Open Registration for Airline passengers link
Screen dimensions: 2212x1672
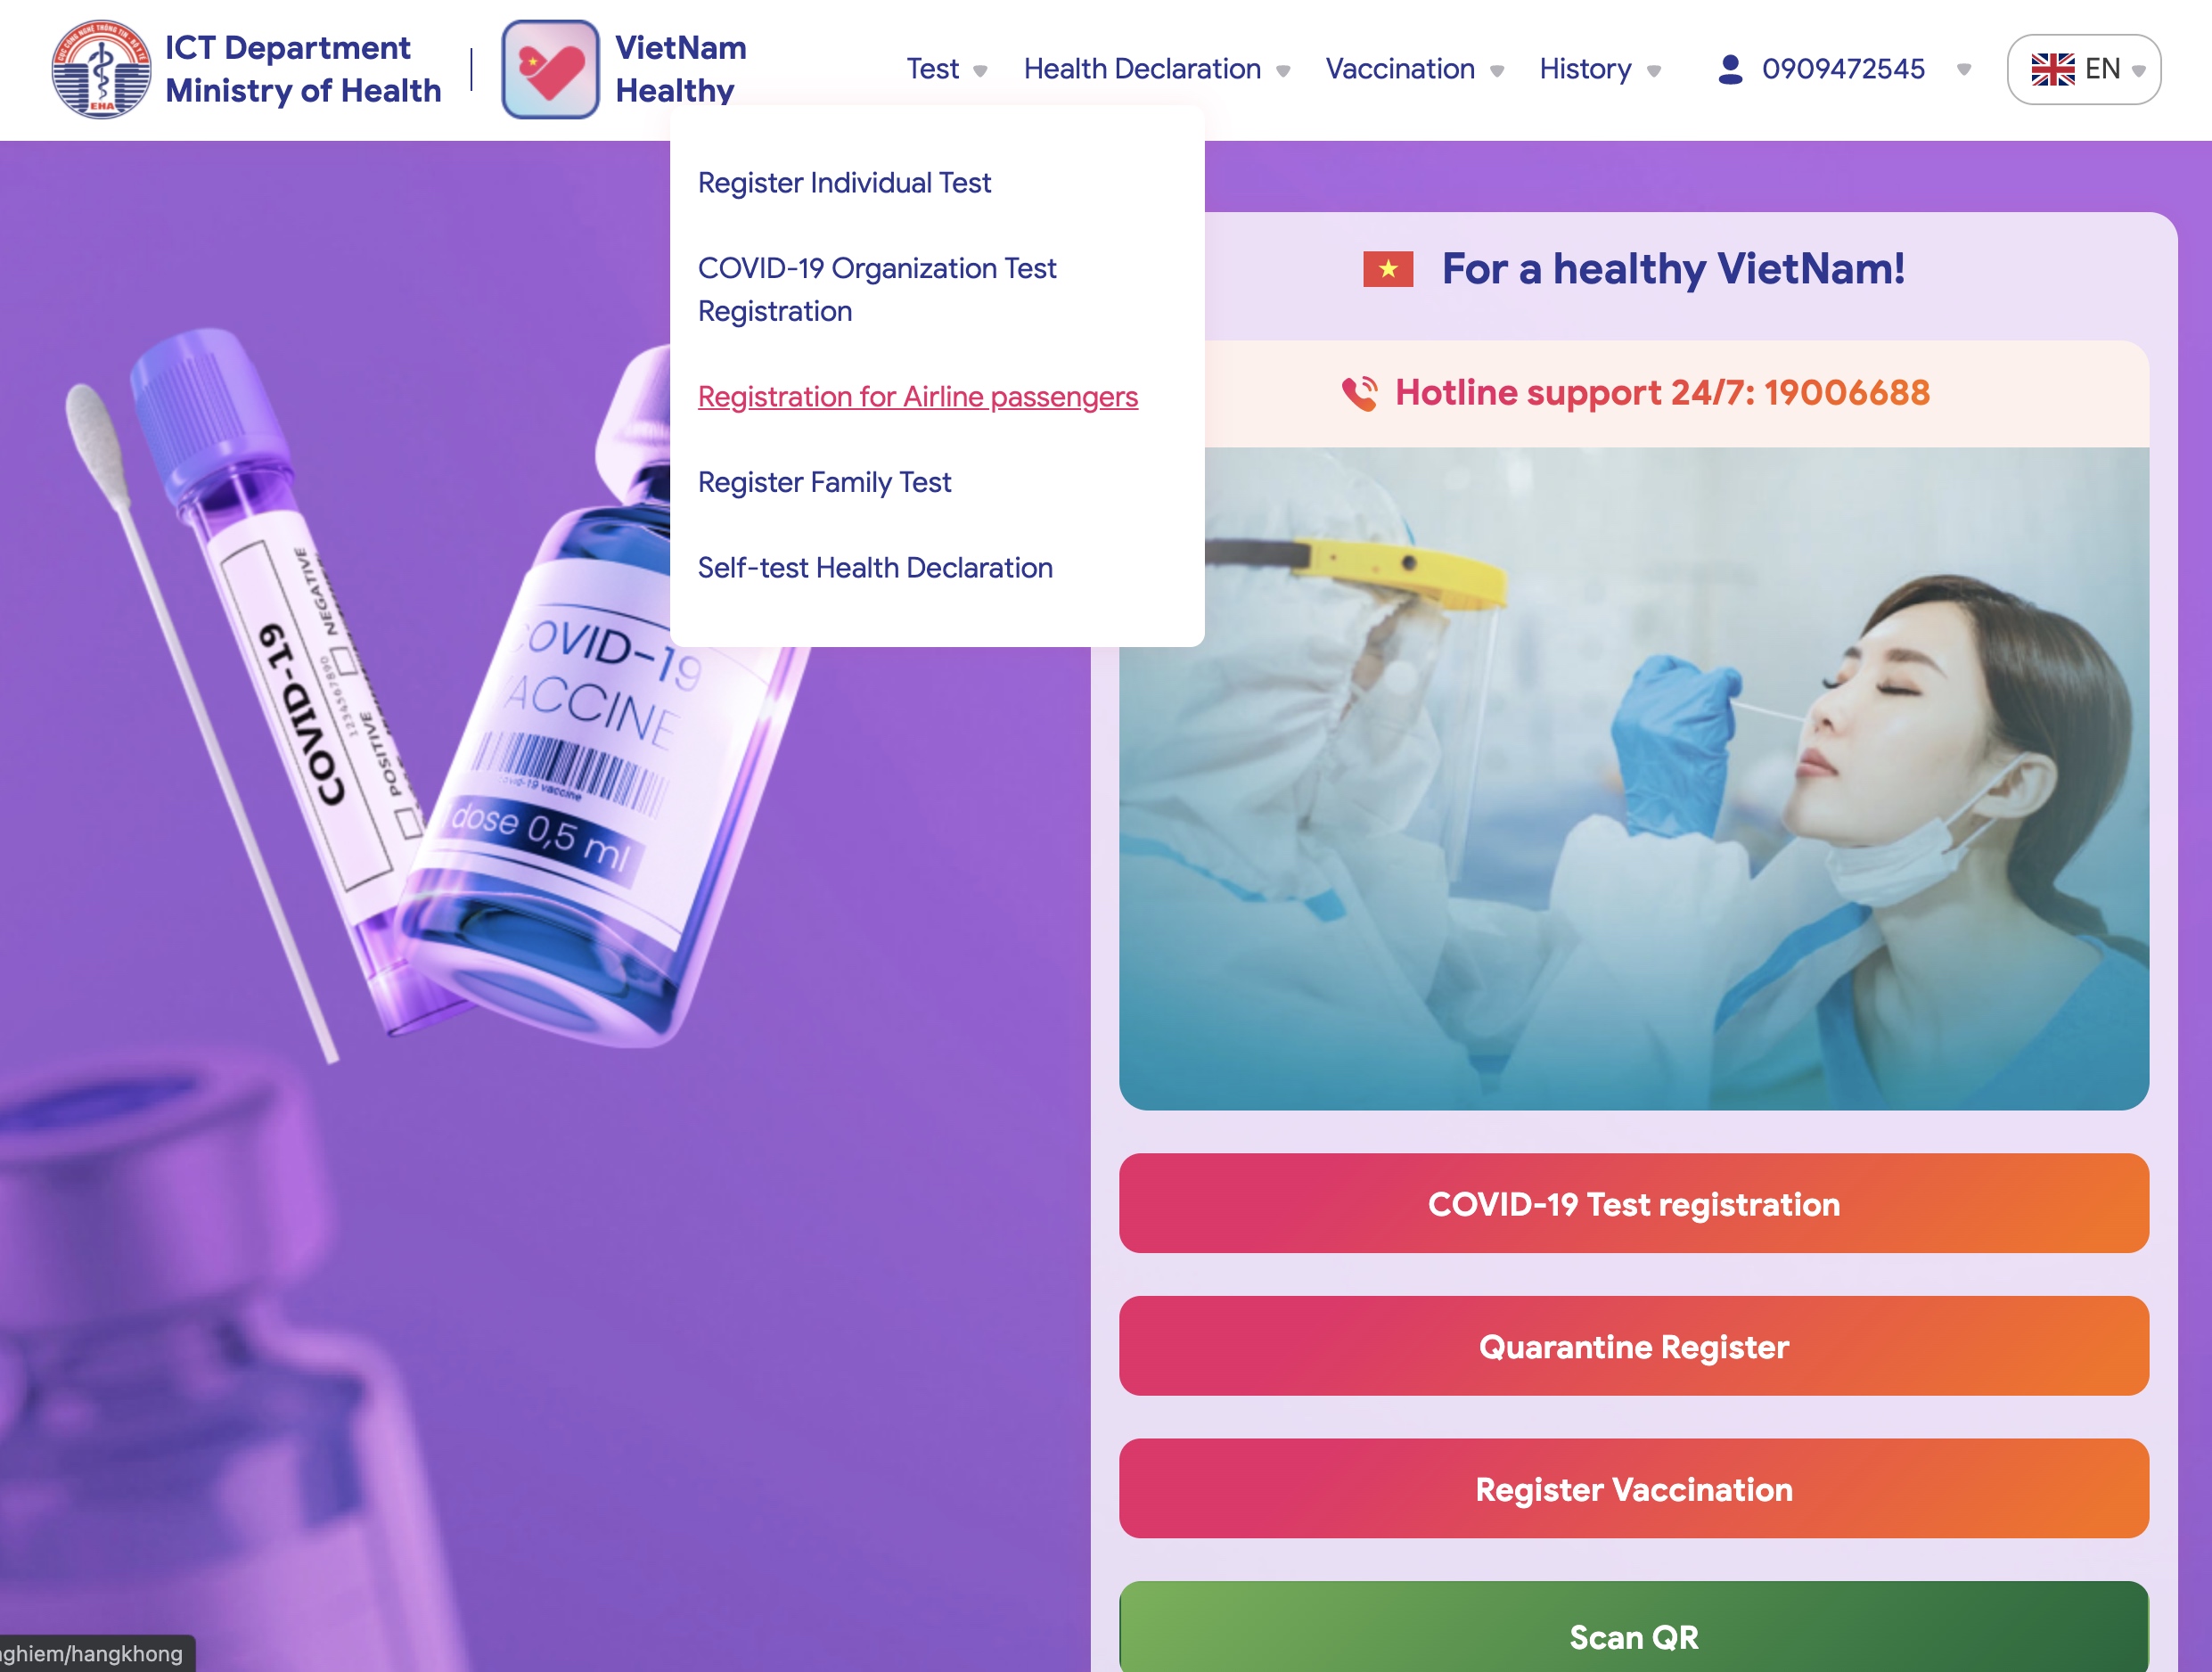(917, 397)
